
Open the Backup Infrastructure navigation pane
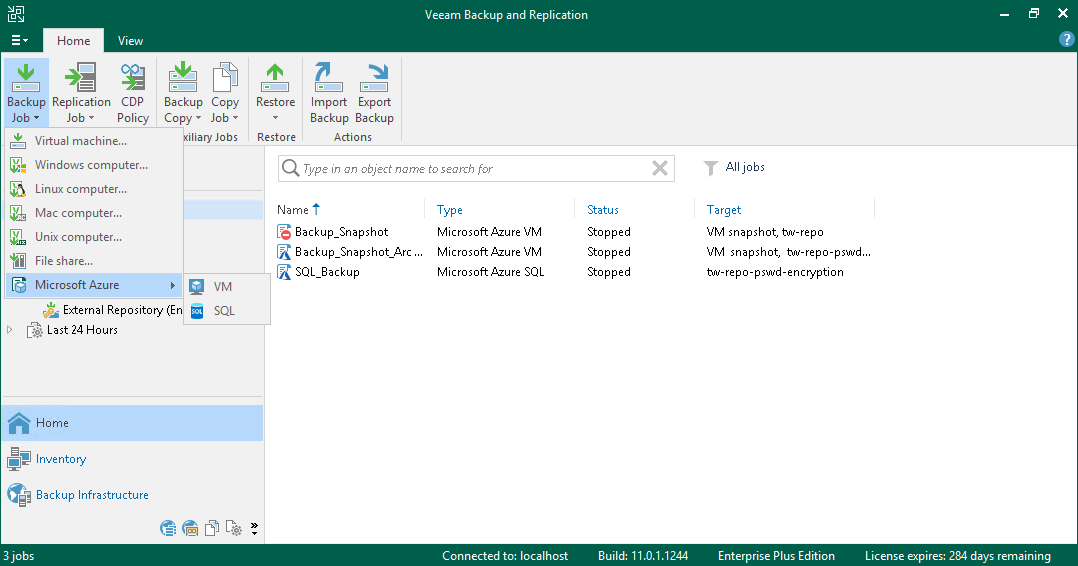point(132,494)
